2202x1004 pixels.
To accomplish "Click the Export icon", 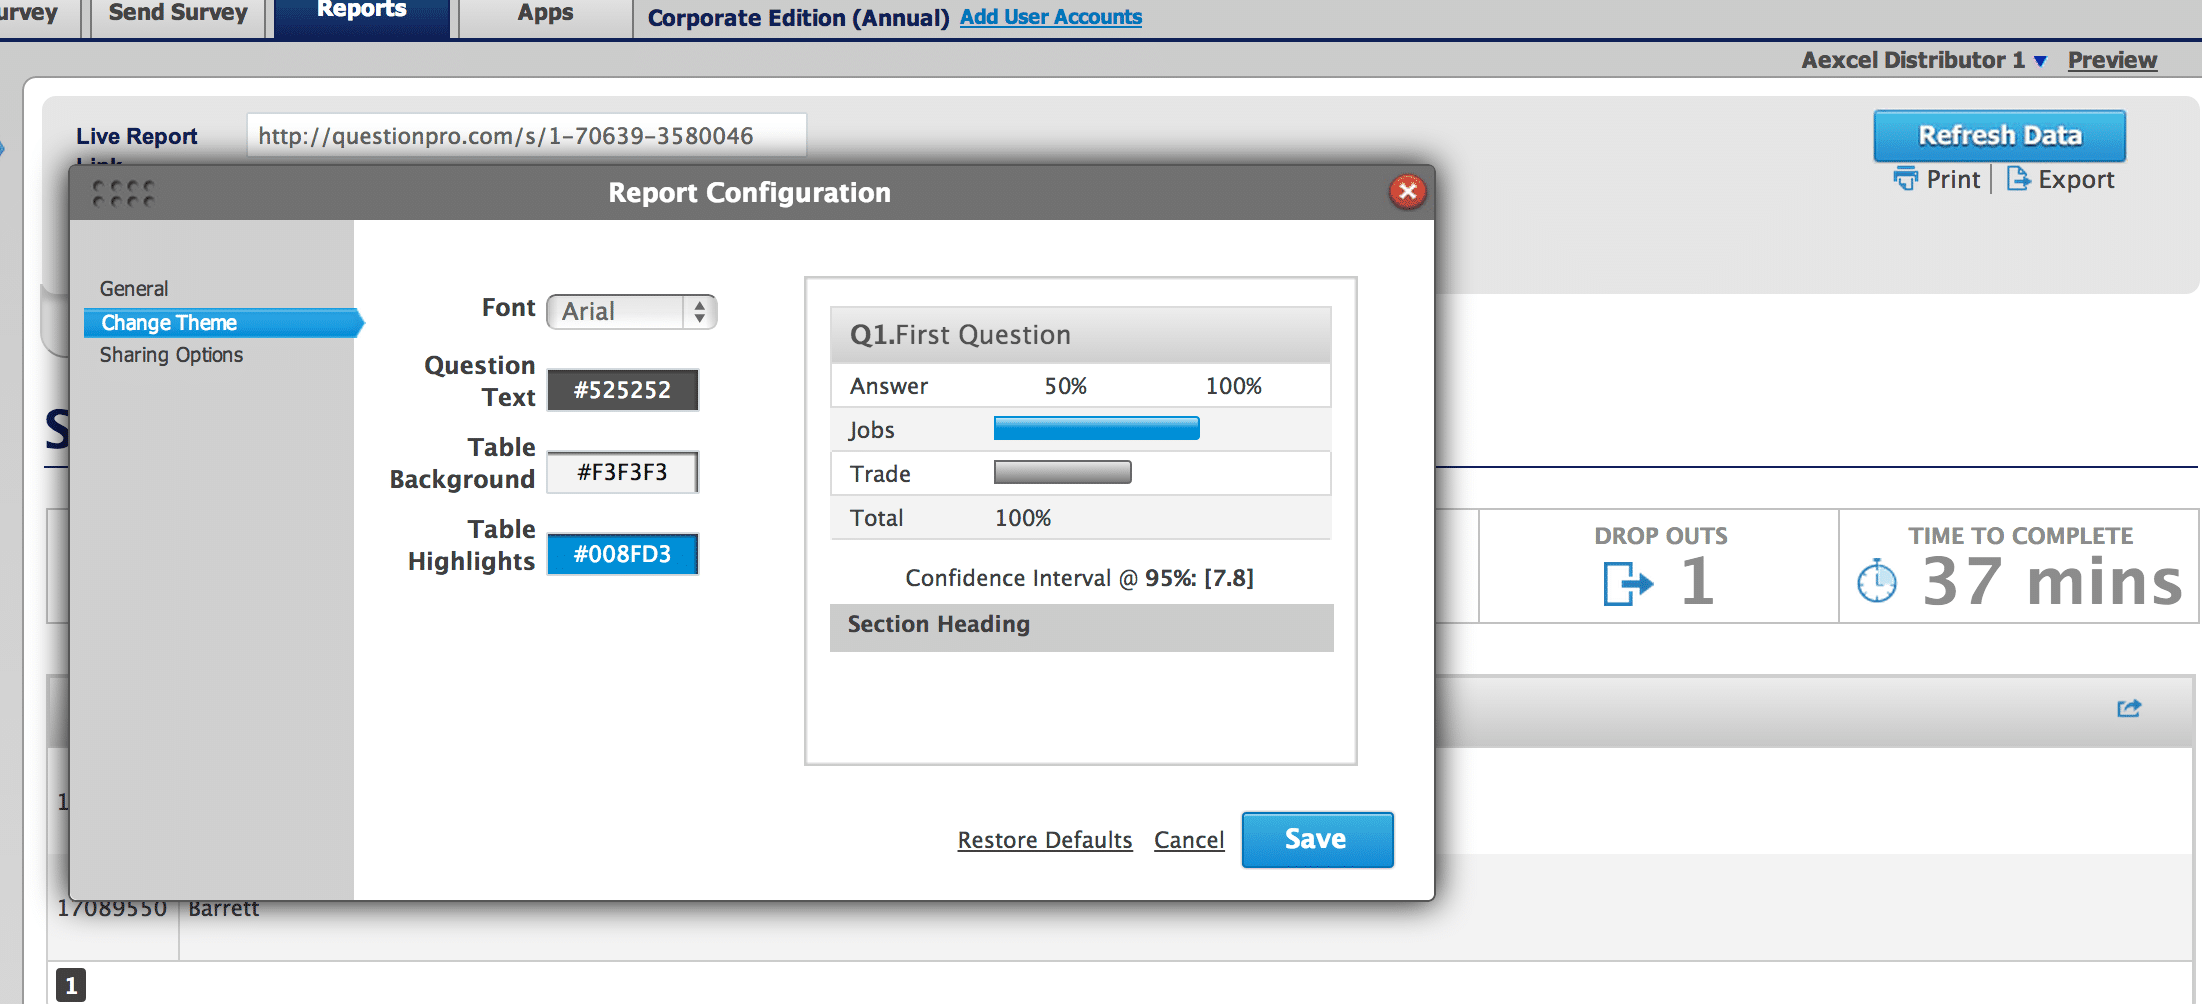I will [2018, 179].
